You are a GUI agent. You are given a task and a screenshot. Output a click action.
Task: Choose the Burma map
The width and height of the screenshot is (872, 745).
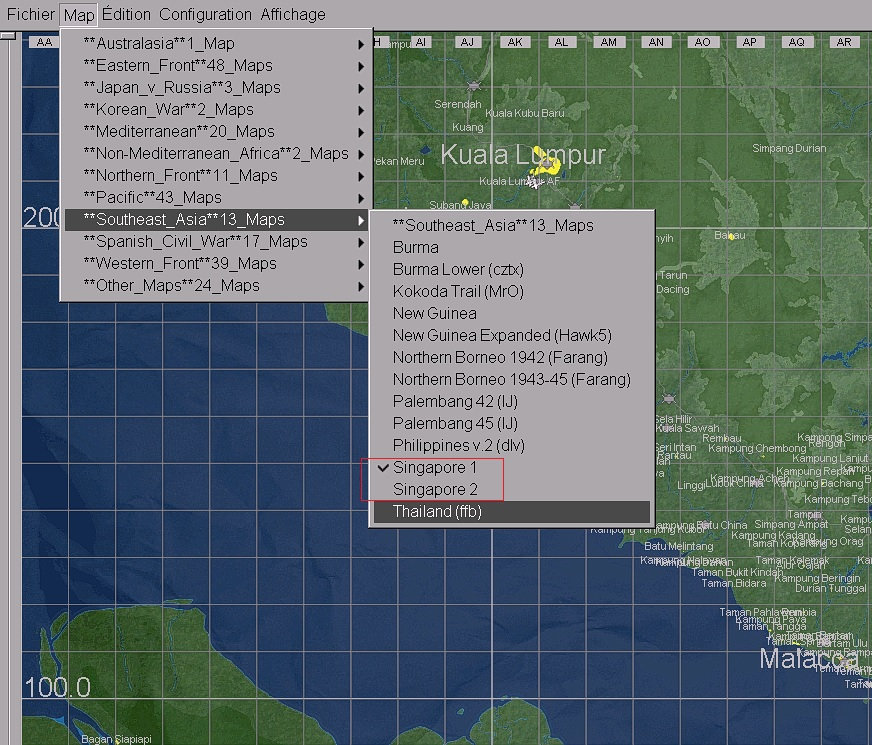point(512,247)
